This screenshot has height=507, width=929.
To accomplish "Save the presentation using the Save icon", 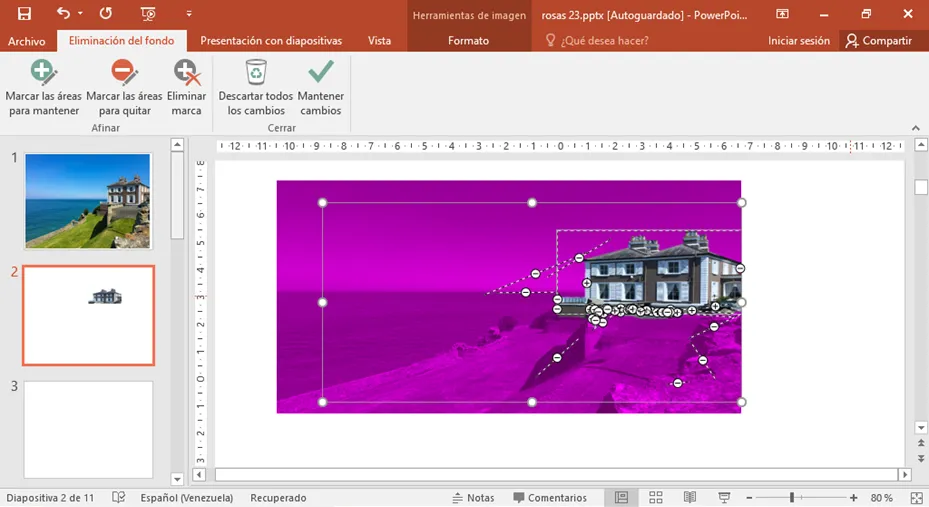I will coord(24,14).
